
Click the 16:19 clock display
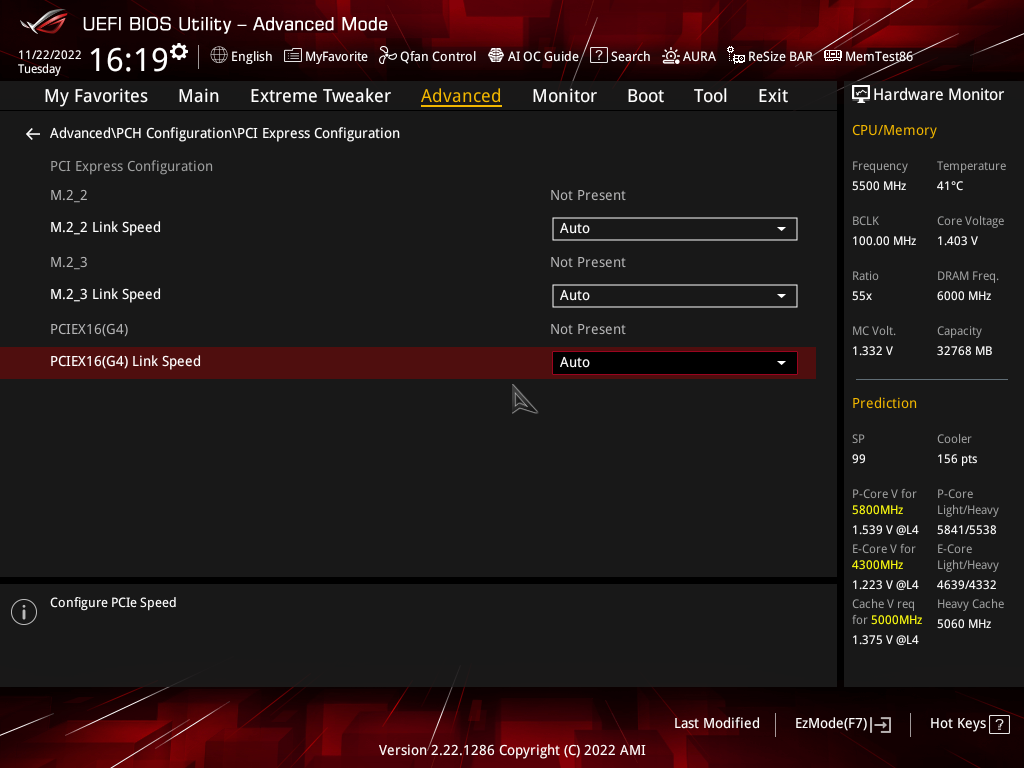click(129, 60)
